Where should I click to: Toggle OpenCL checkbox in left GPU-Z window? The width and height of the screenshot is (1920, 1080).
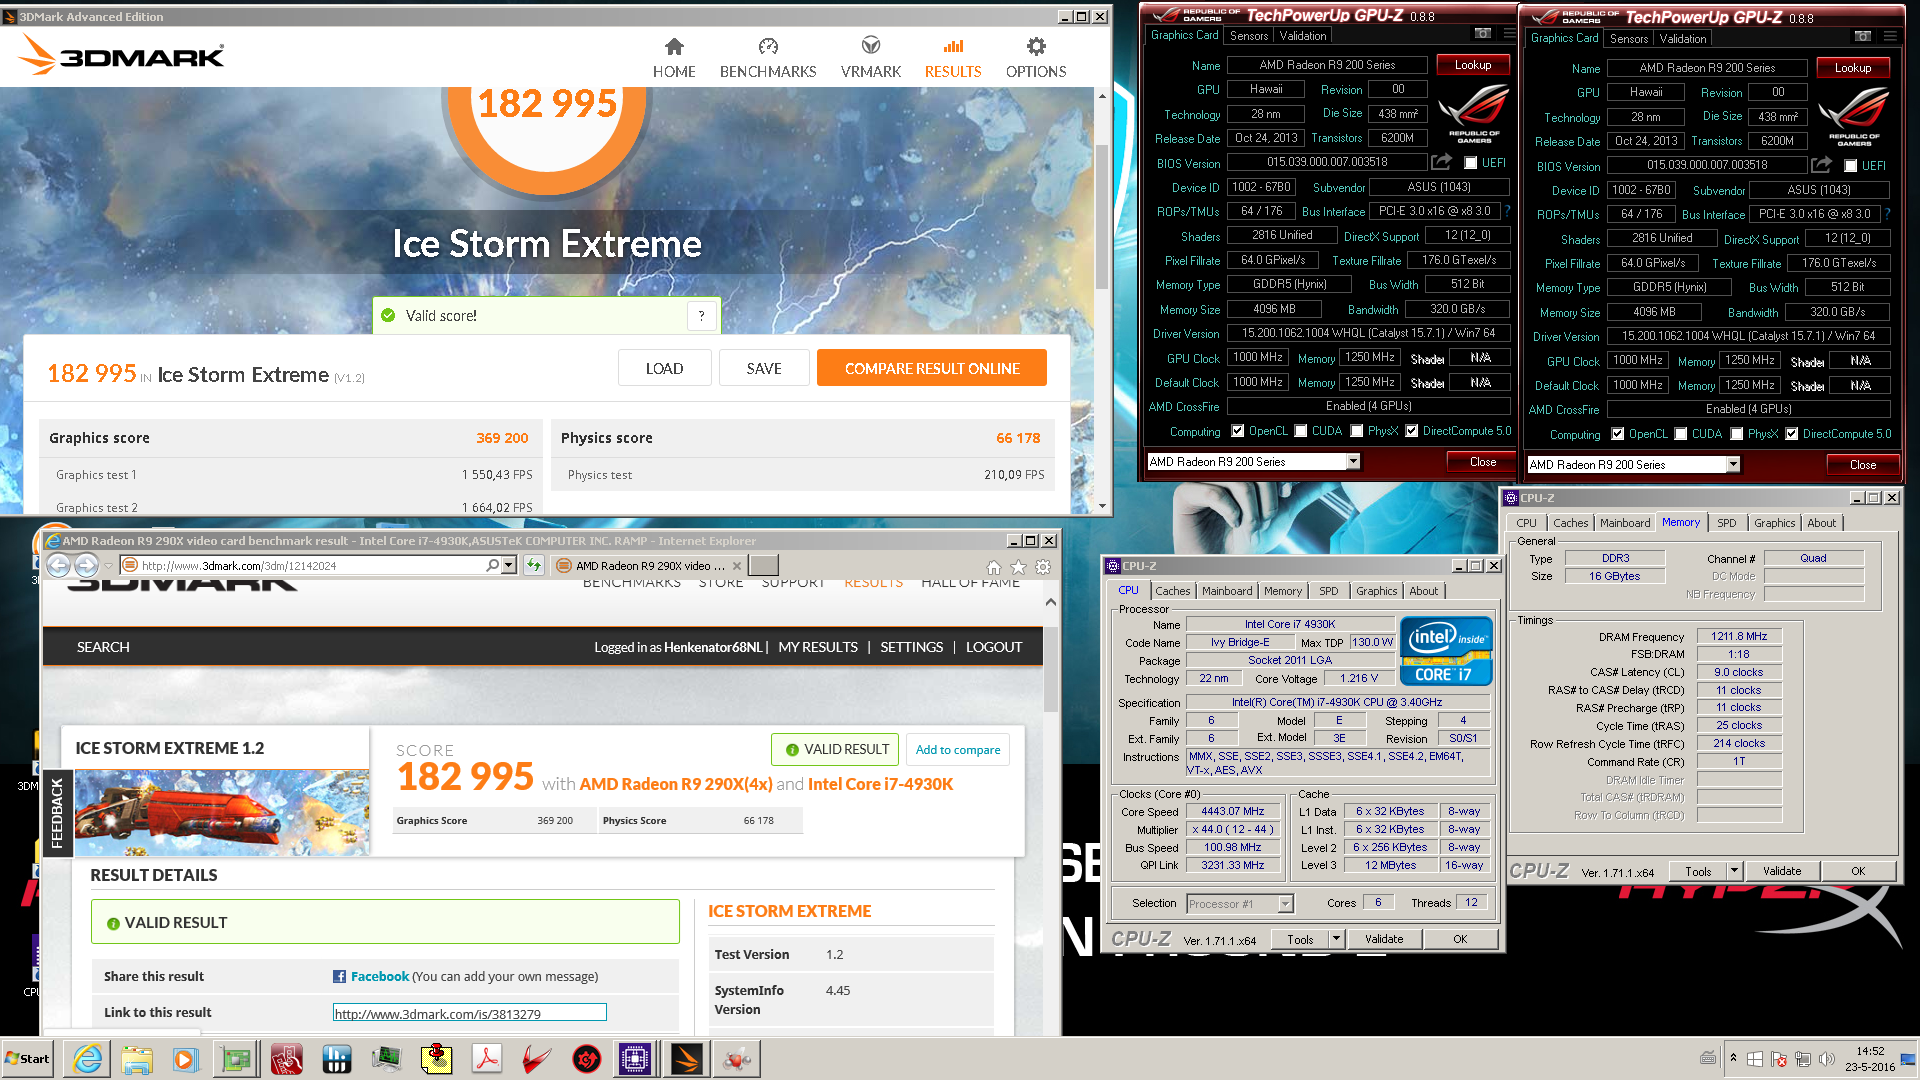pos(1238,431)
